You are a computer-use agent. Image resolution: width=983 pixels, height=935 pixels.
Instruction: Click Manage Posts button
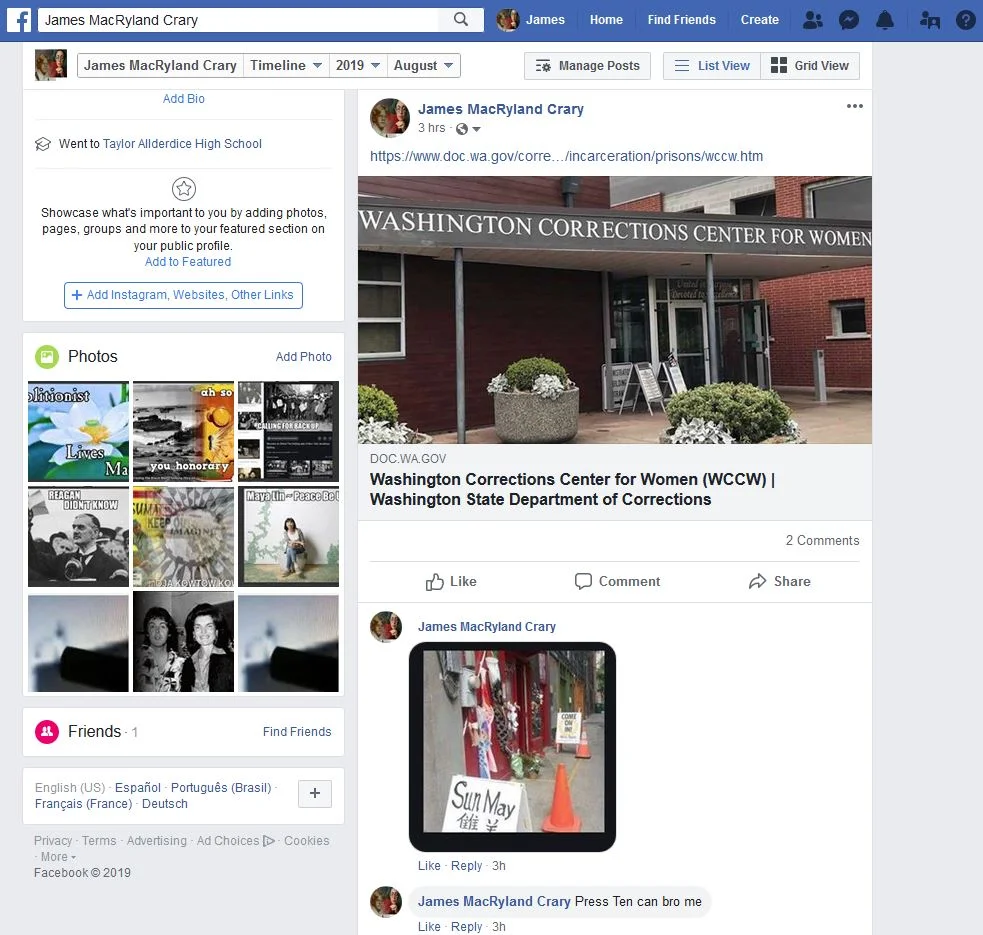[x=587, y=65]
